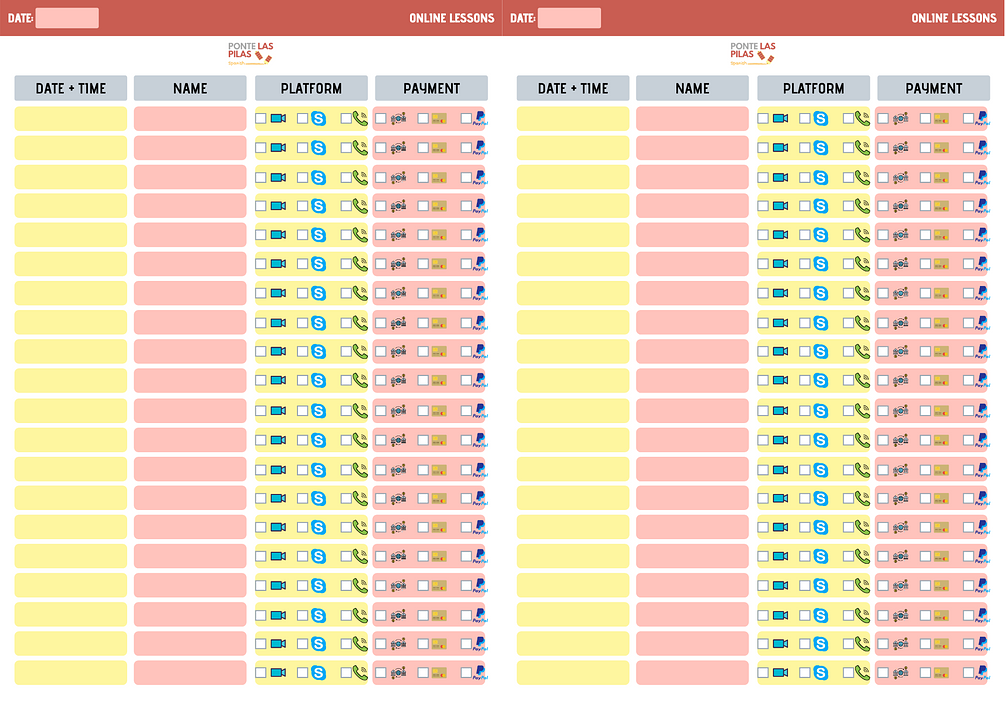Image resolution: width=1005 pixels, height=711 pixels.
Task: Tick the video camera checkbox in the right page's first row
Action: pos(763,118)
